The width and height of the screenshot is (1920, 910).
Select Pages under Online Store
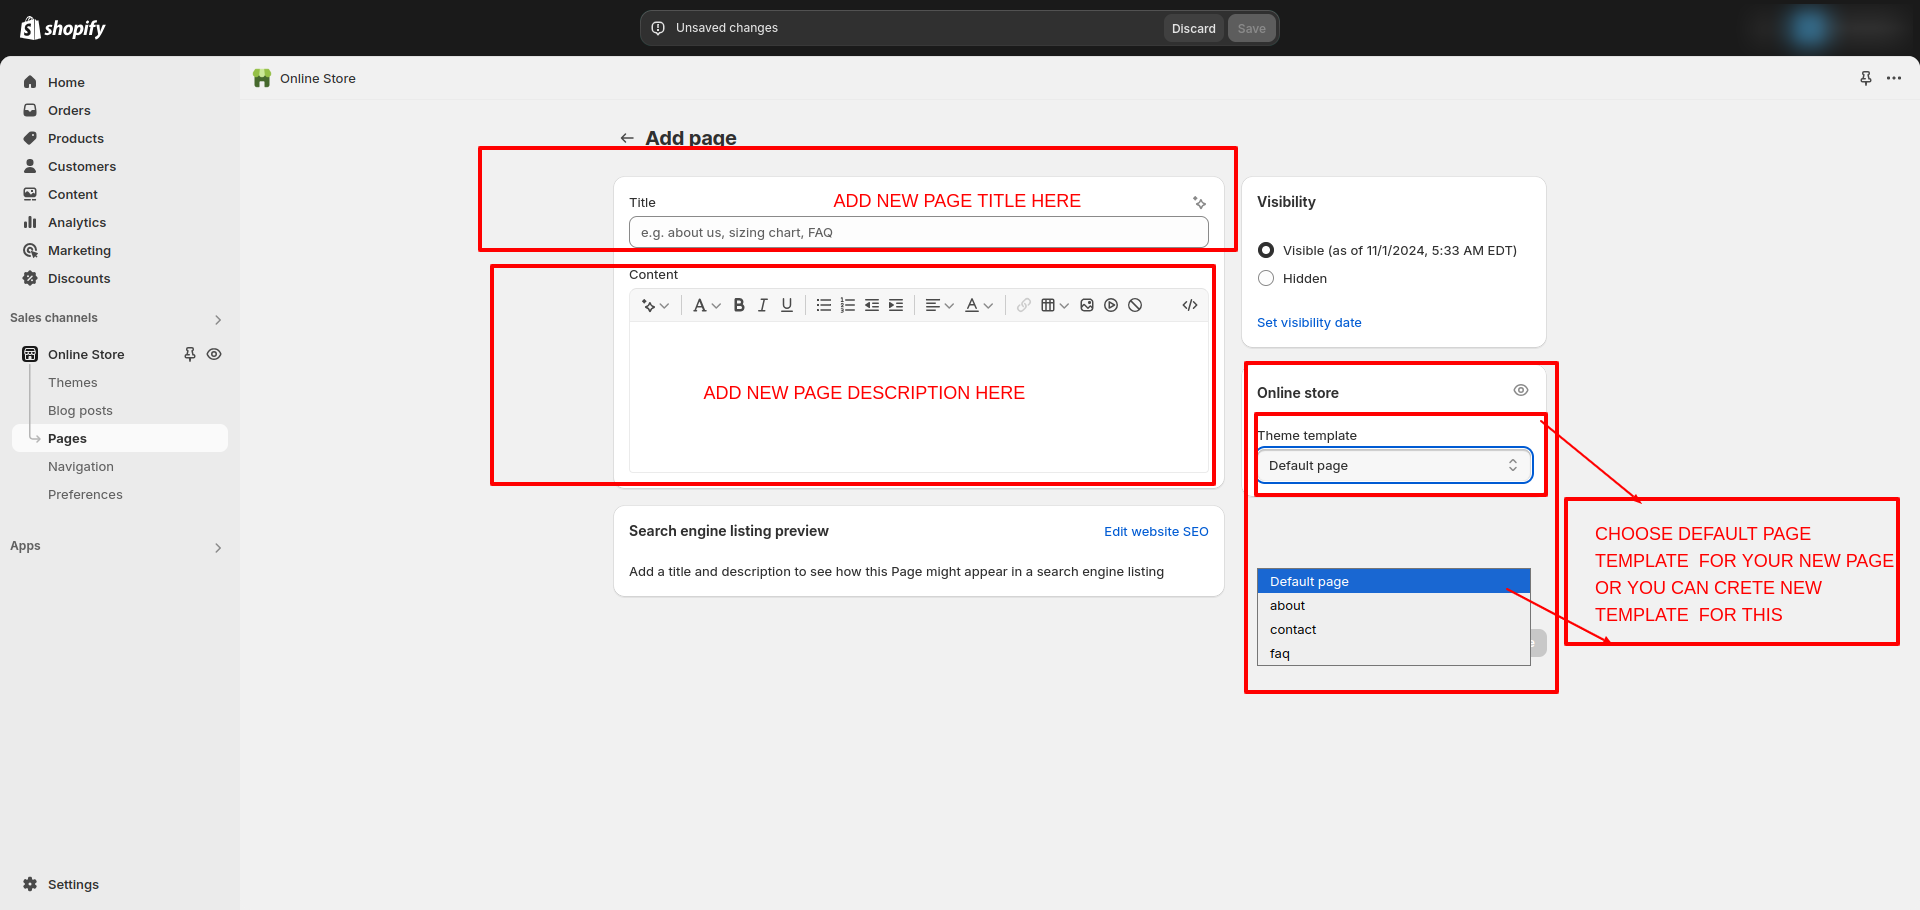(x=120, y=438)
